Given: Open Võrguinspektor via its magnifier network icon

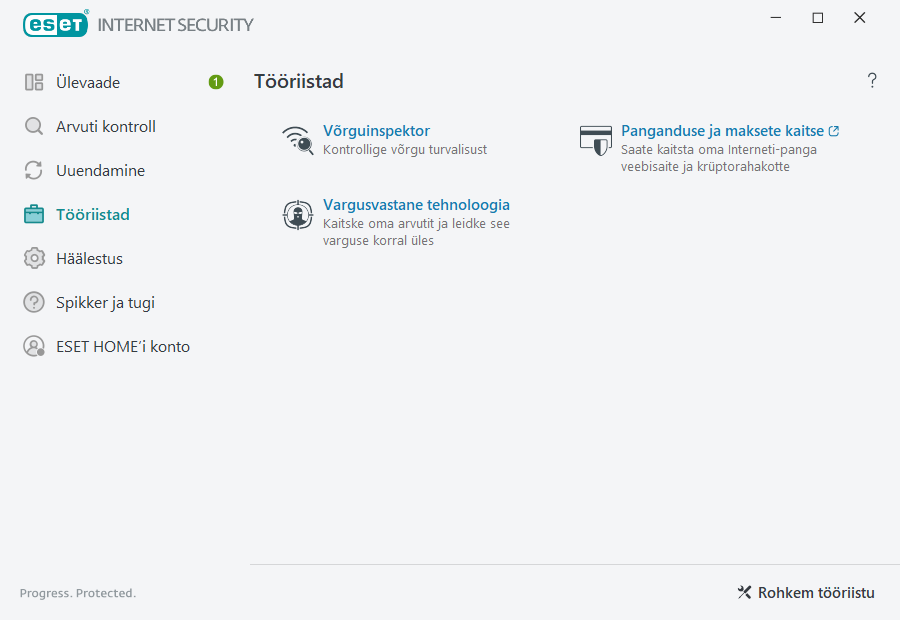Looking at the screenshot, I should [297, 139].
